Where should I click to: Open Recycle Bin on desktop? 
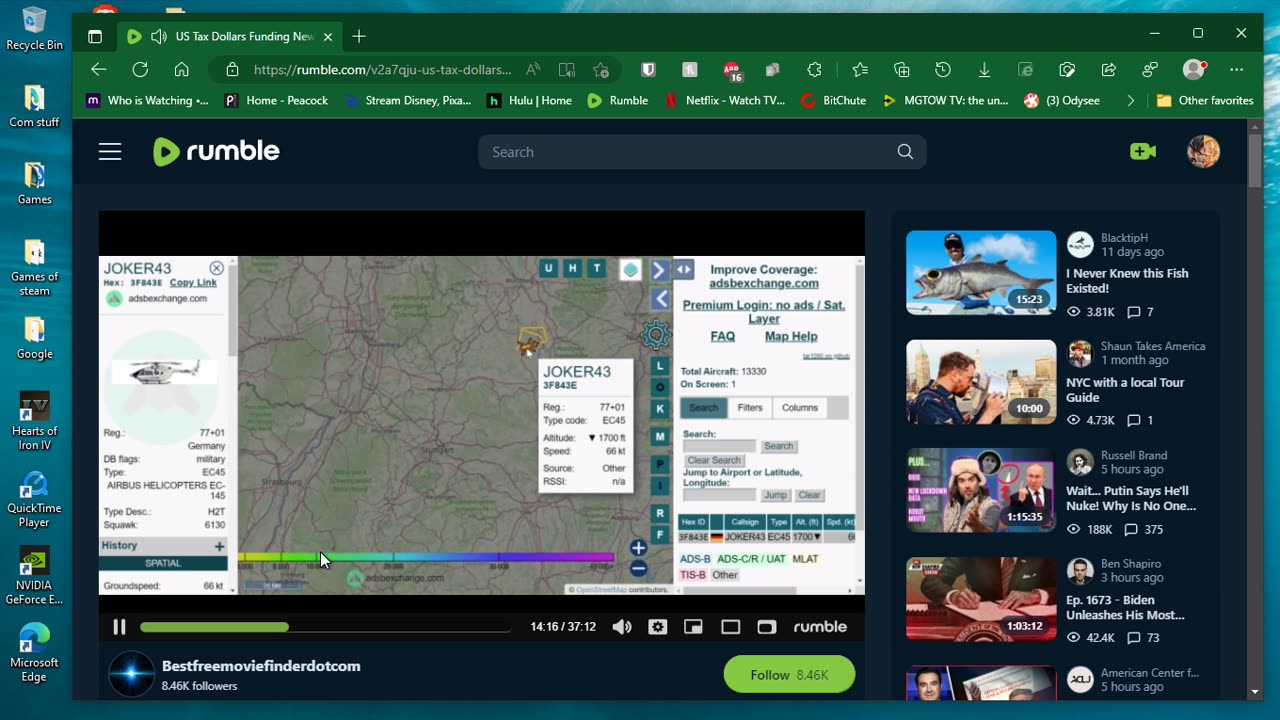tap(34, 29)
